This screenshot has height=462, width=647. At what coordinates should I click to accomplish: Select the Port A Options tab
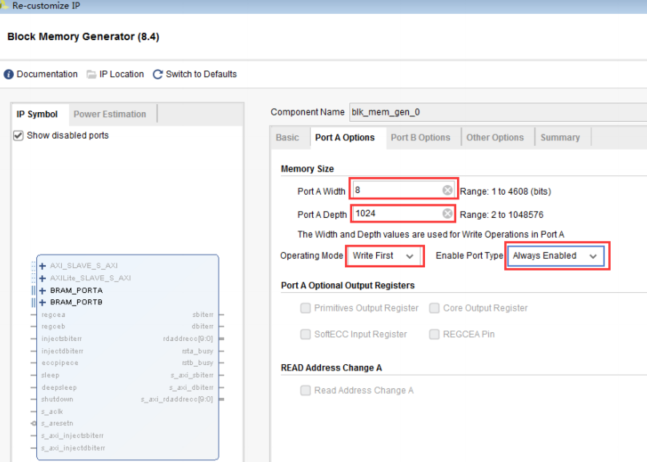tap(345, 138)
